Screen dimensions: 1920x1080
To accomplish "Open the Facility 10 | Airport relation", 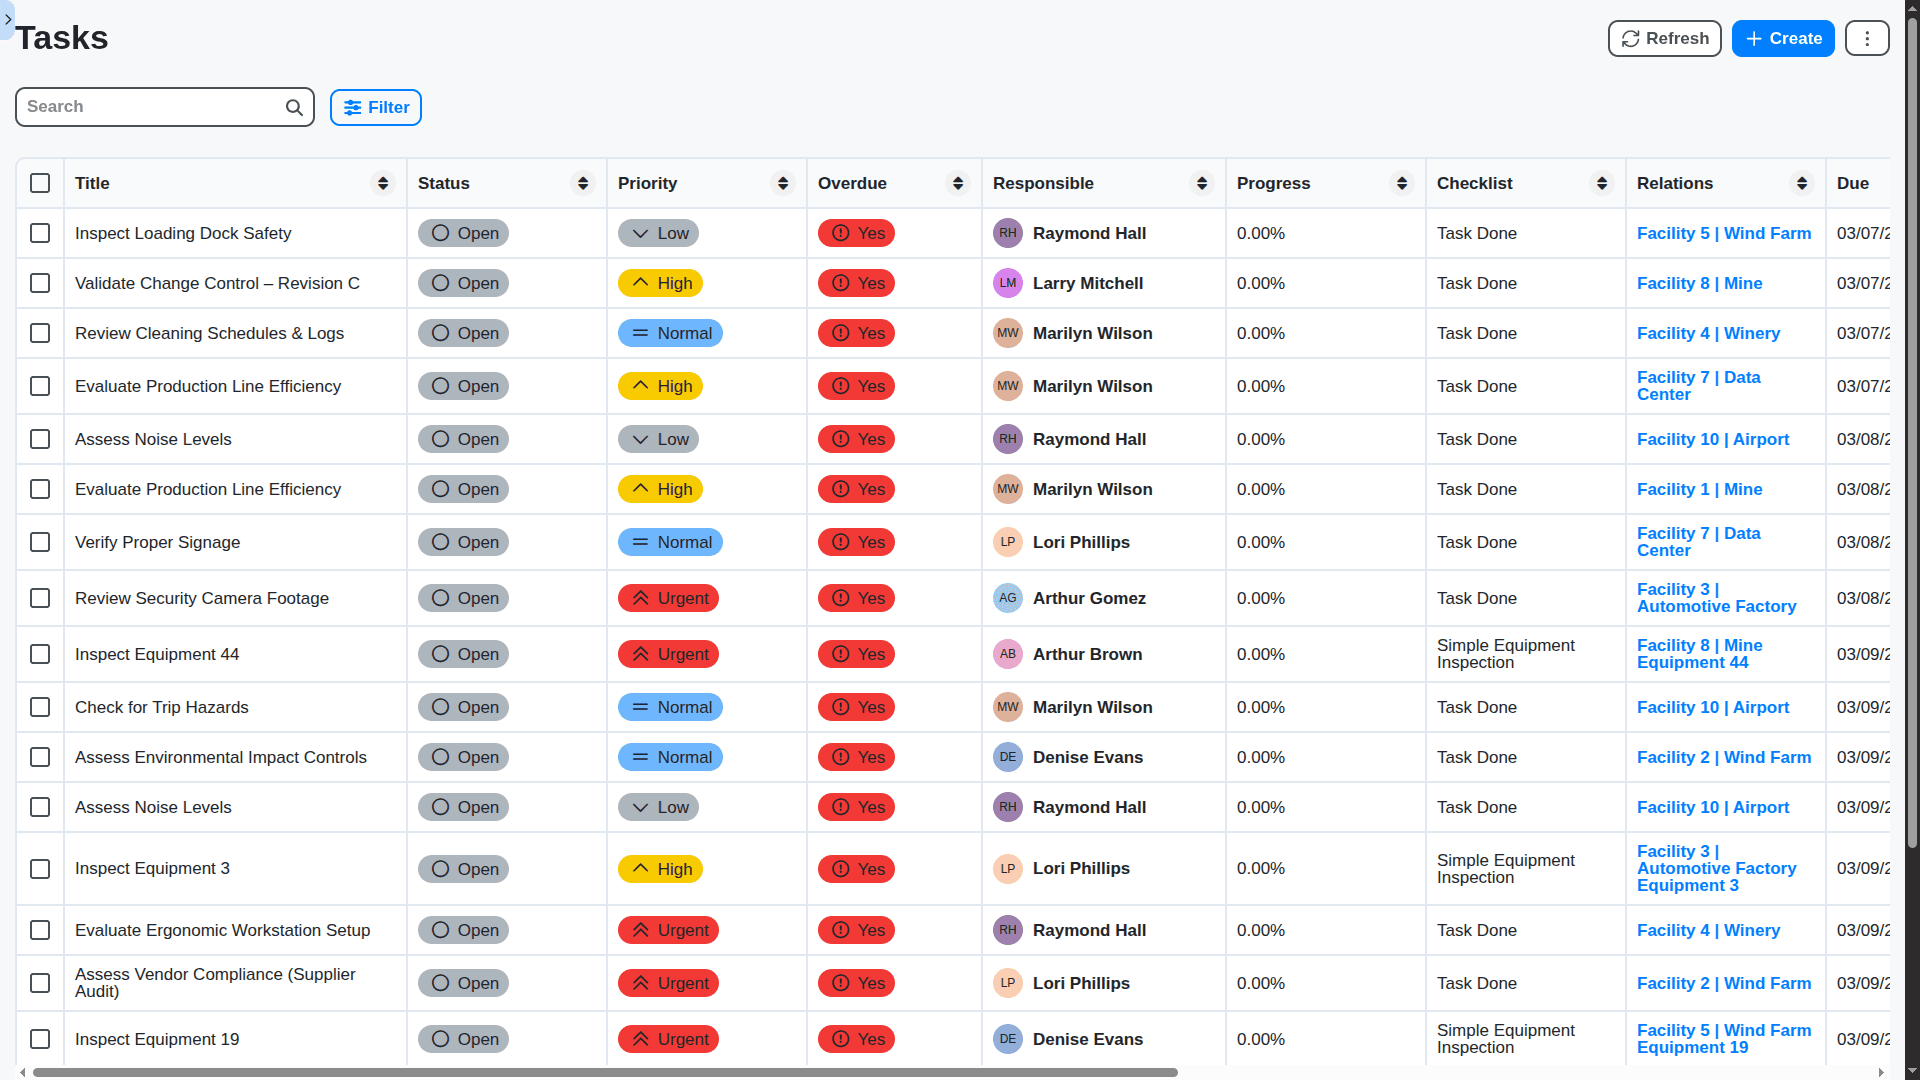I will [x=1712, y=439].
